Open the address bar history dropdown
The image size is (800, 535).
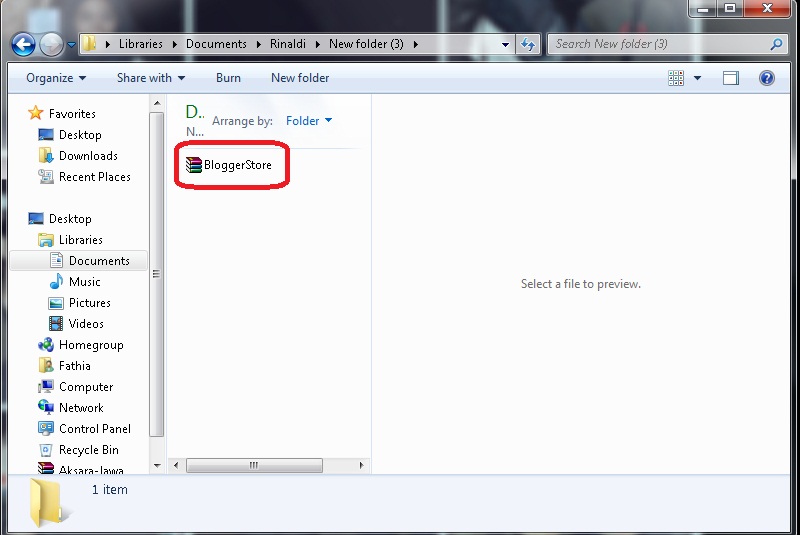505,44
